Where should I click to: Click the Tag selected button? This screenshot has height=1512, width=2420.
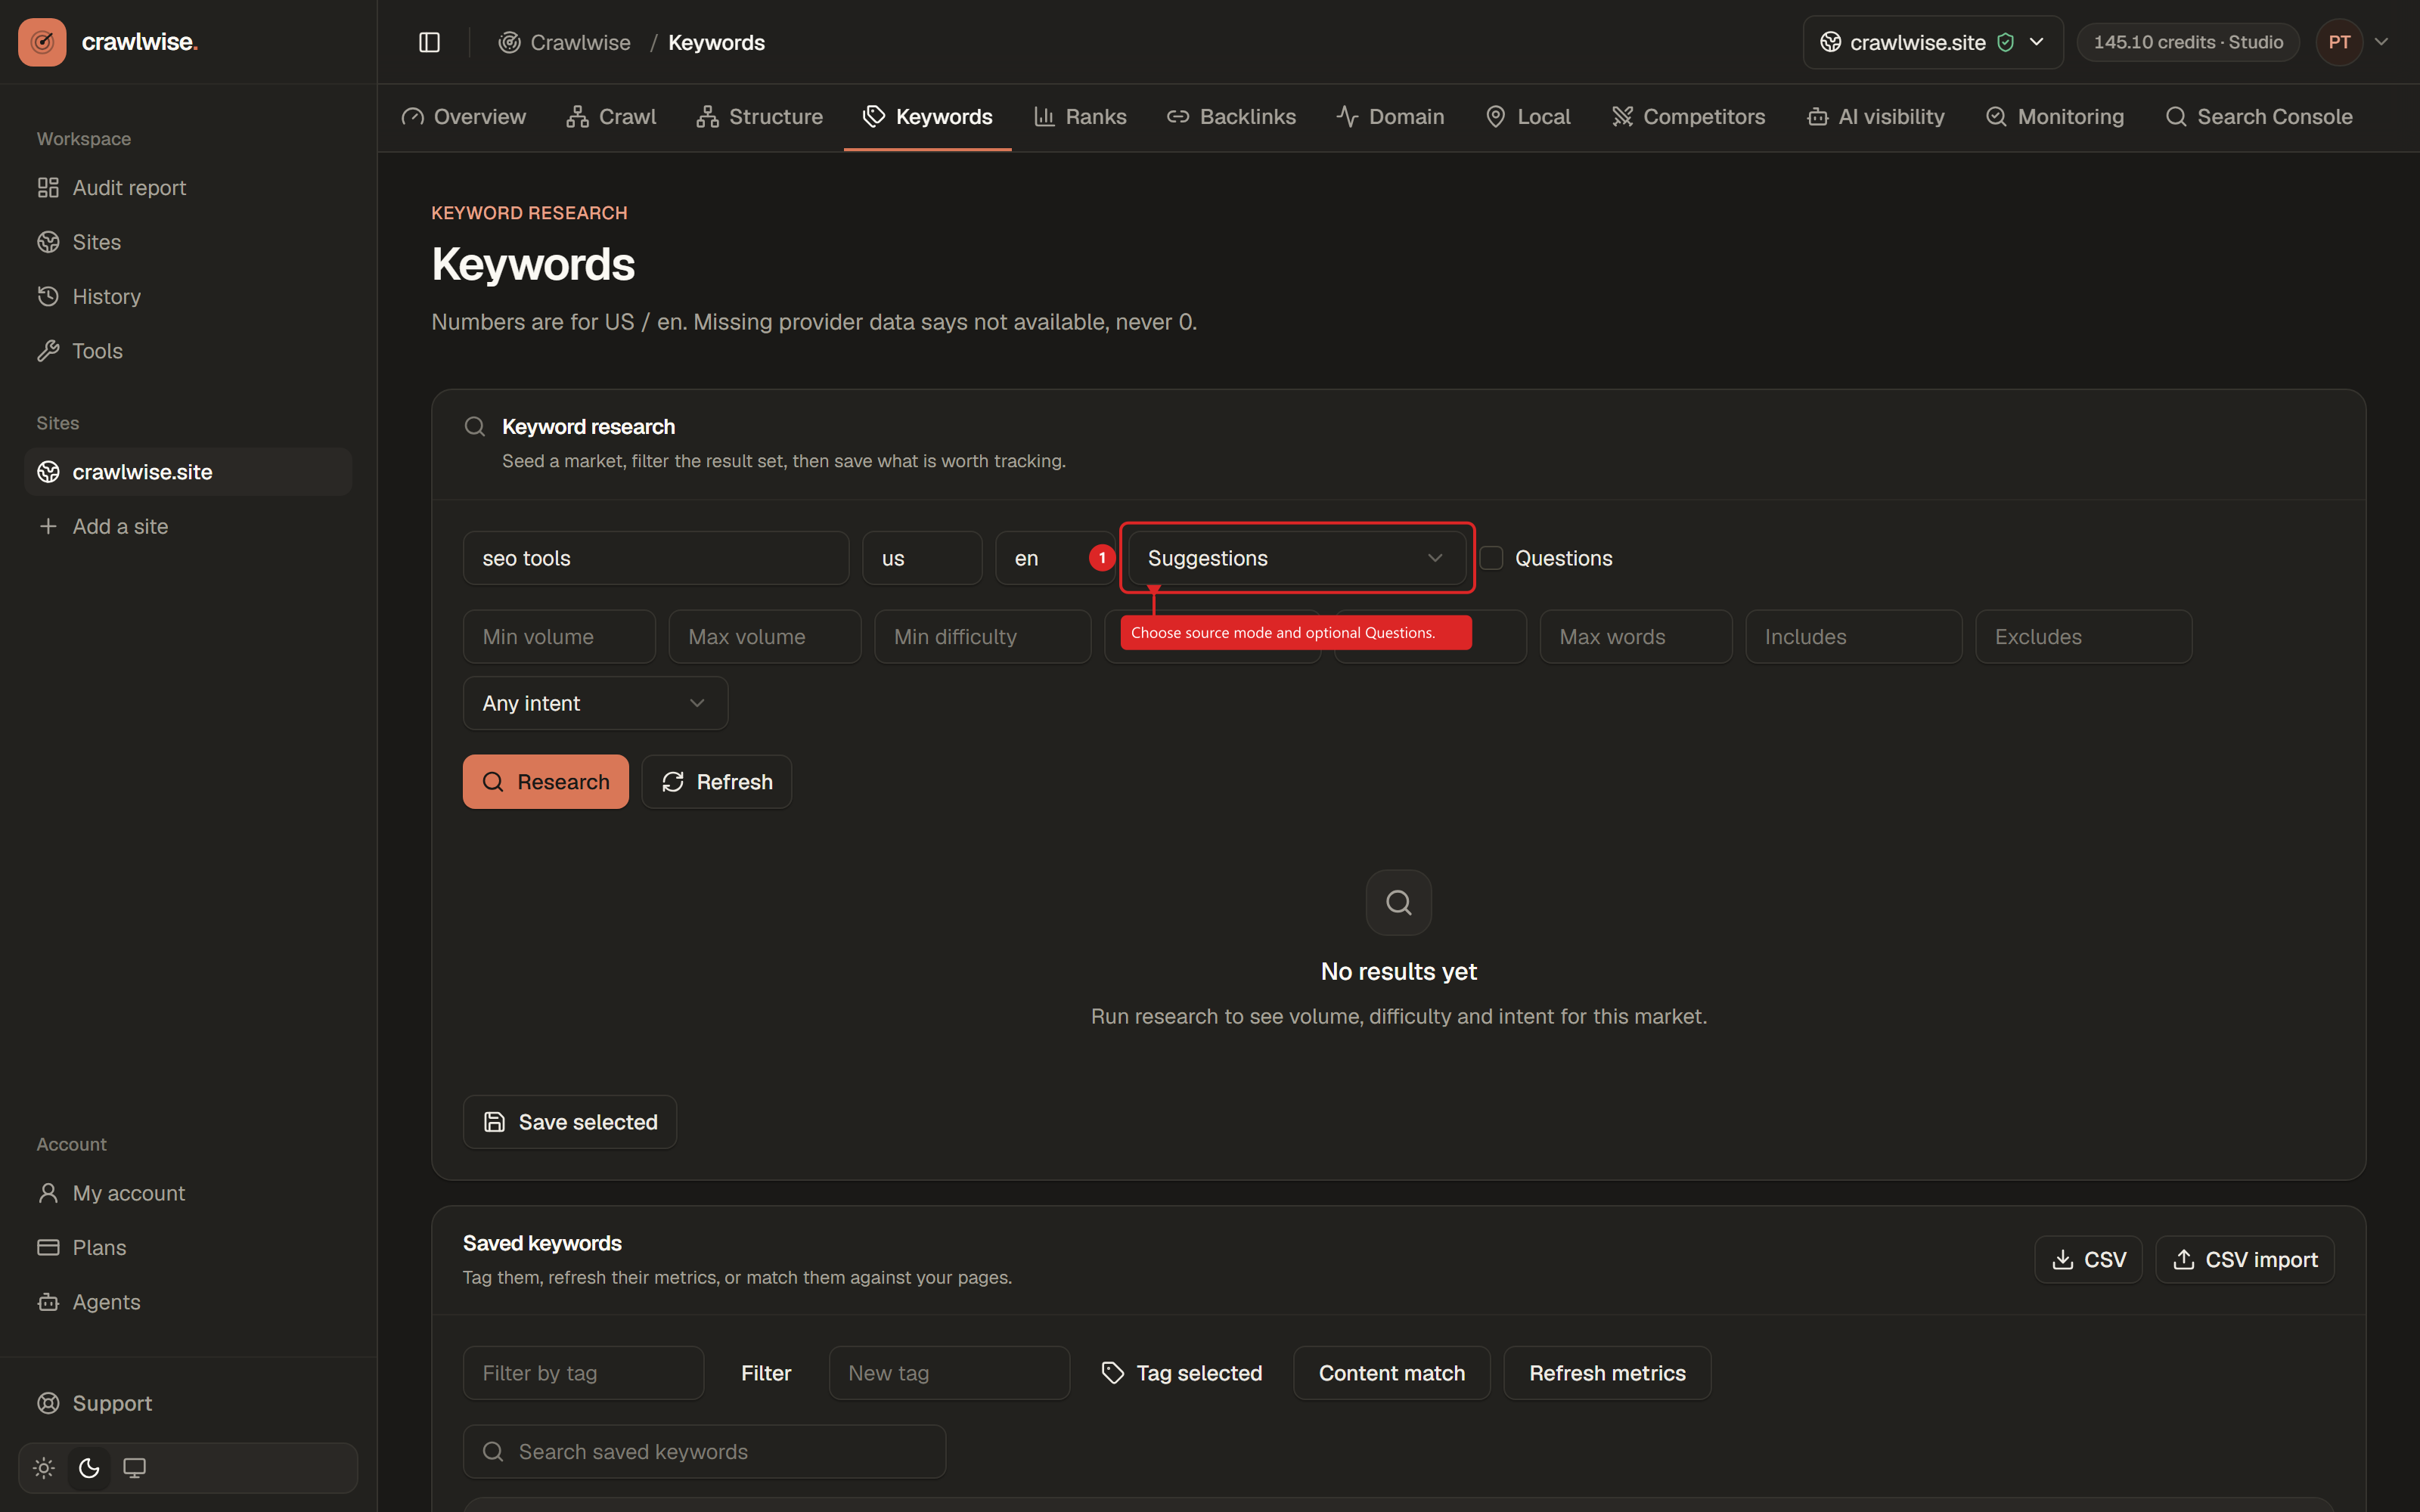1182,1373
